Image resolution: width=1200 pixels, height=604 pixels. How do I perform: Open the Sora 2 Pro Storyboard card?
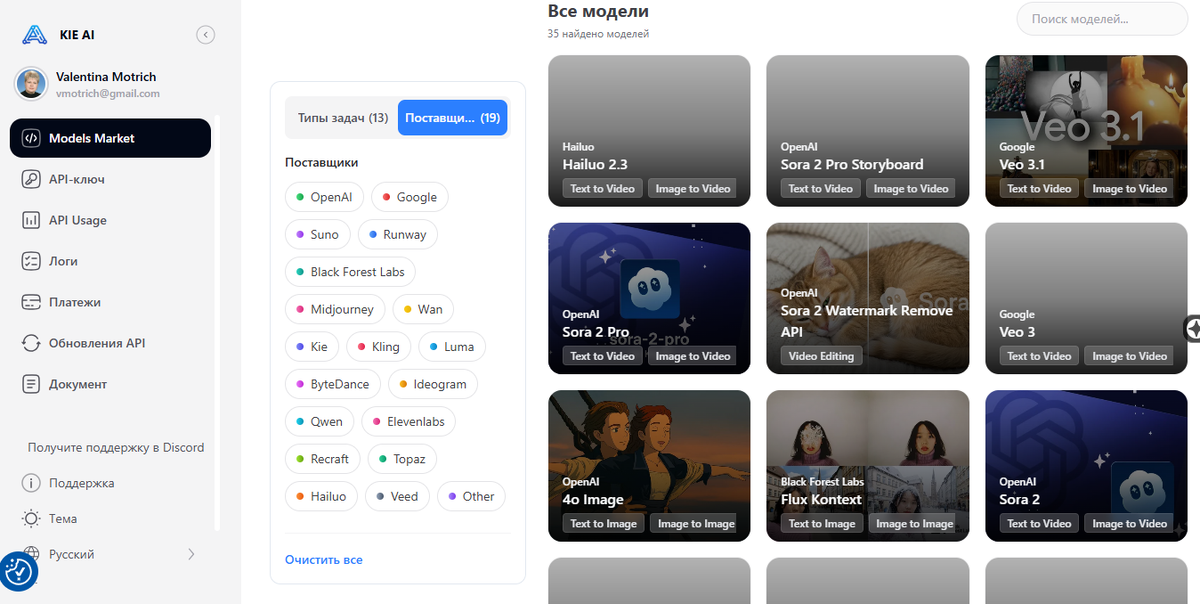pyautogui.click(x=868, y=131)
